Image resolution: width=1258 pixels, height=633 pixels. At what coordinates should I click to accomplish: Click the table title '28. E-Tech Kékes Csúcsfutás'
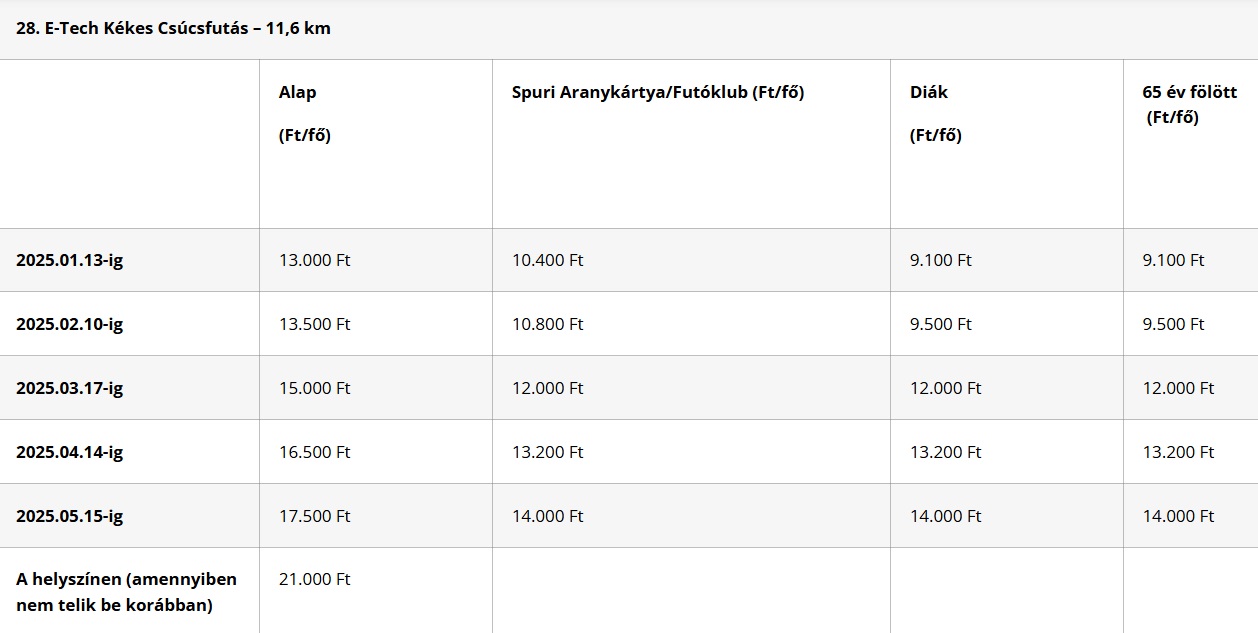point(173,29)
